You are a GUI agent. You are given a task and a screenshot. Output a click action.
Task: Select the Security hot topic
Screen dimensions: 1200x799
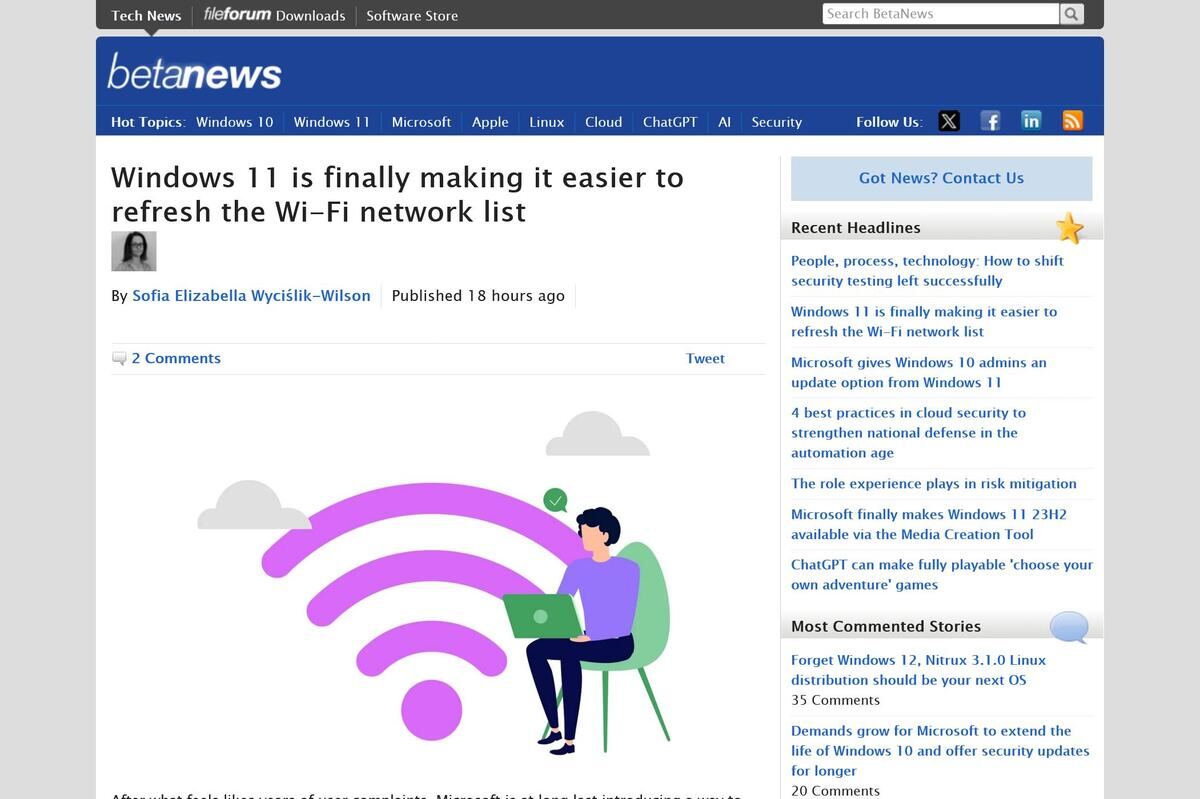click(777, 122)
